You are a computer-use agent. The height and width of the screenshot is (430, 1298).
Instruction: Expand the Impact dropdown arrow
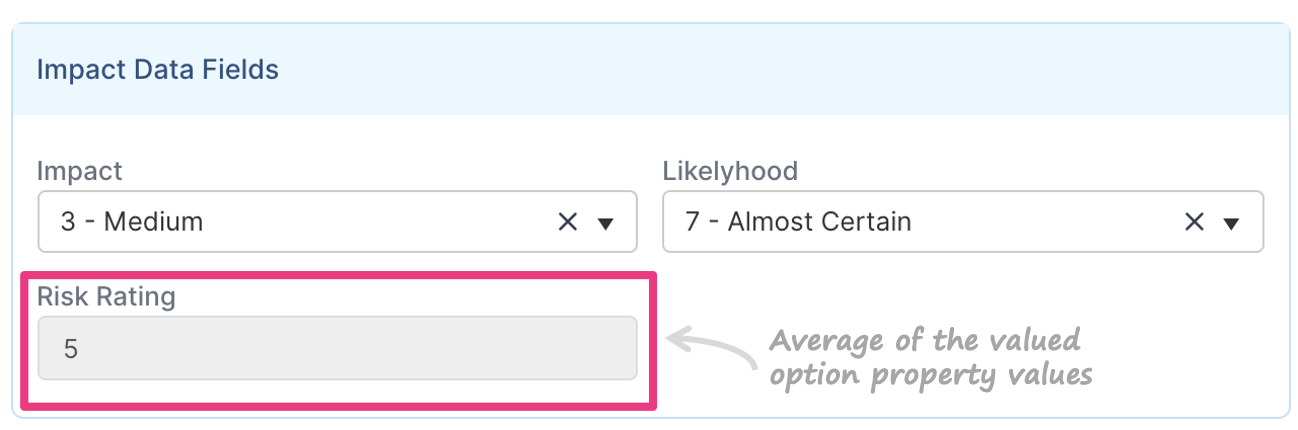click(x=605, y=223)
